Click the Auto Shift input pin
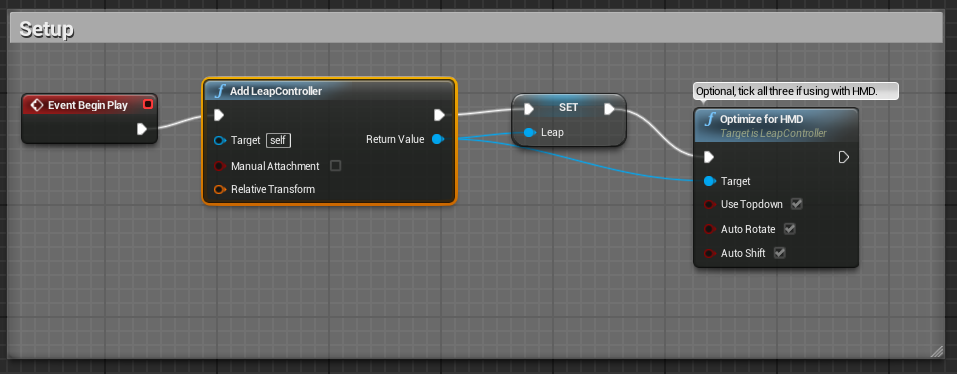Viewport: 957px width, 374px height. tap(709, 253)
